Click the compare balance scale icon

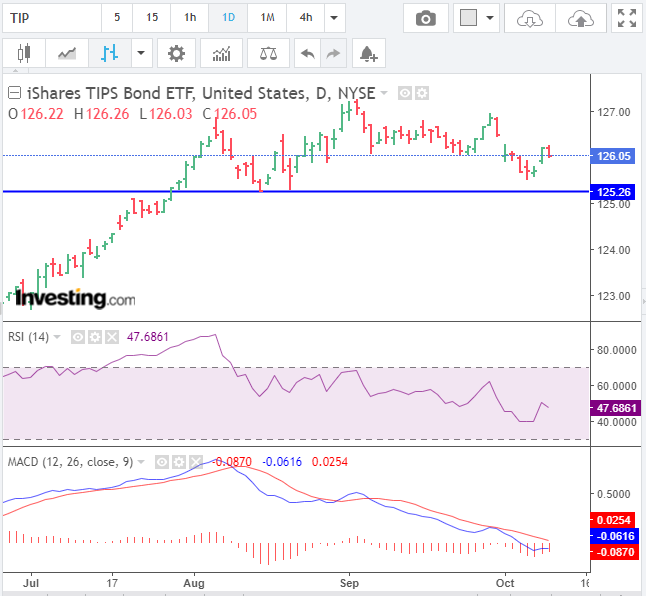268,53
